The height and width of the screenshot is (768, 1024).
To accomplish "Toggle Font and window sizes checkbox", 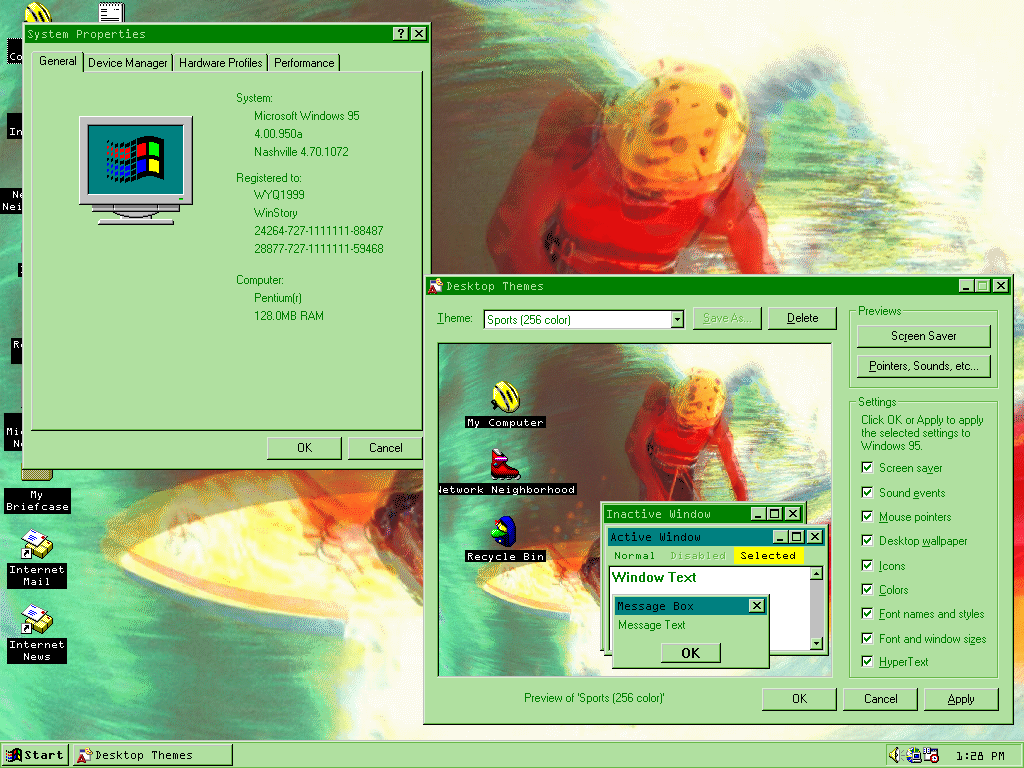I will [867, 639].
